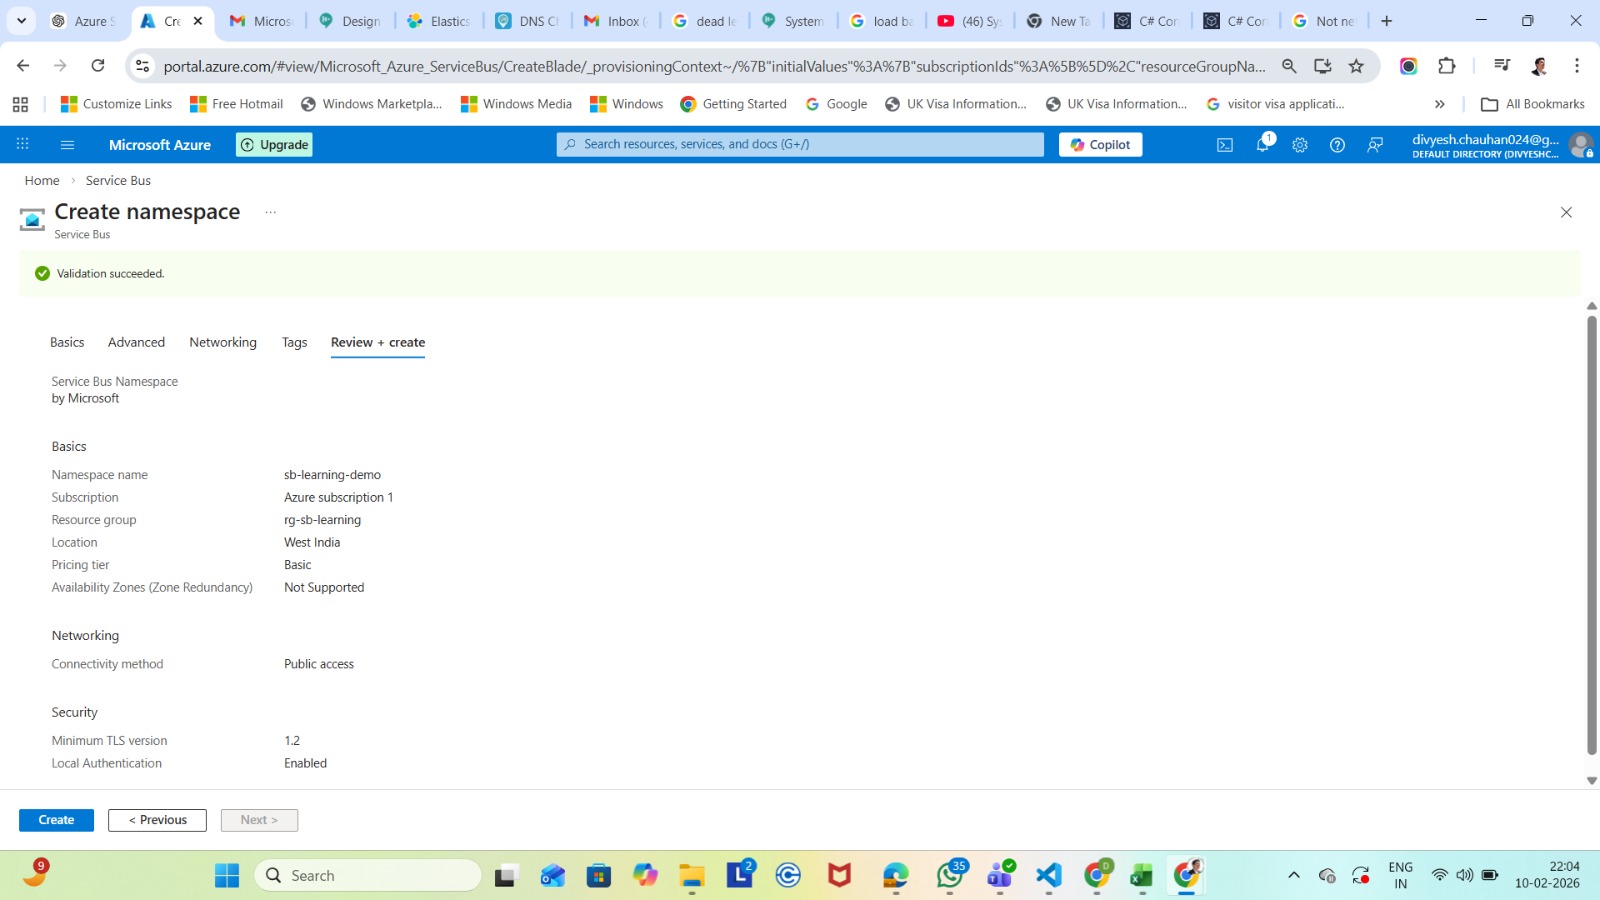Open Visual Studio Code from the taskbar
Screen dimensions: 1600x900
coord(1049,876)
